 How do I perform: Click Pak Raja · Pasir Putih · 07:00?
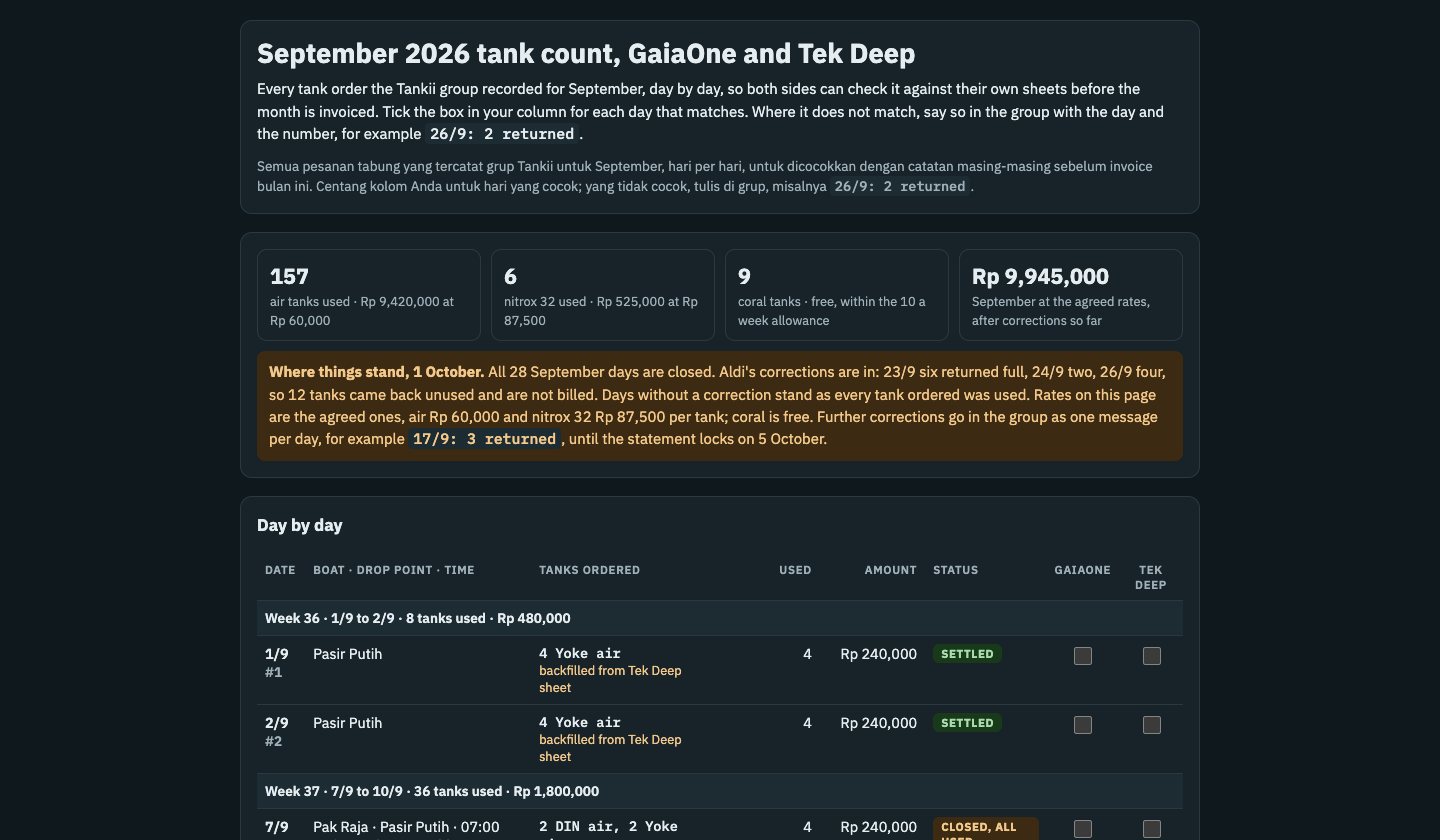click(x=406, y=827)
